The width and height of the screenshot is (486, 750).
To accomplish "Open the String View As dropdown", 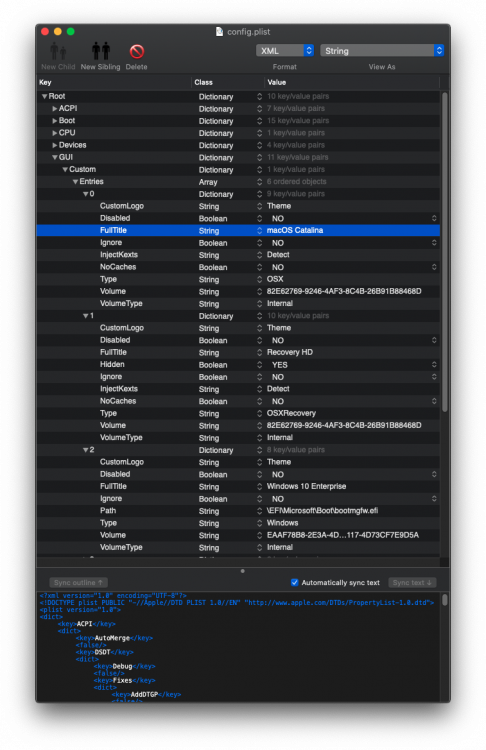I will pos(382,51).
